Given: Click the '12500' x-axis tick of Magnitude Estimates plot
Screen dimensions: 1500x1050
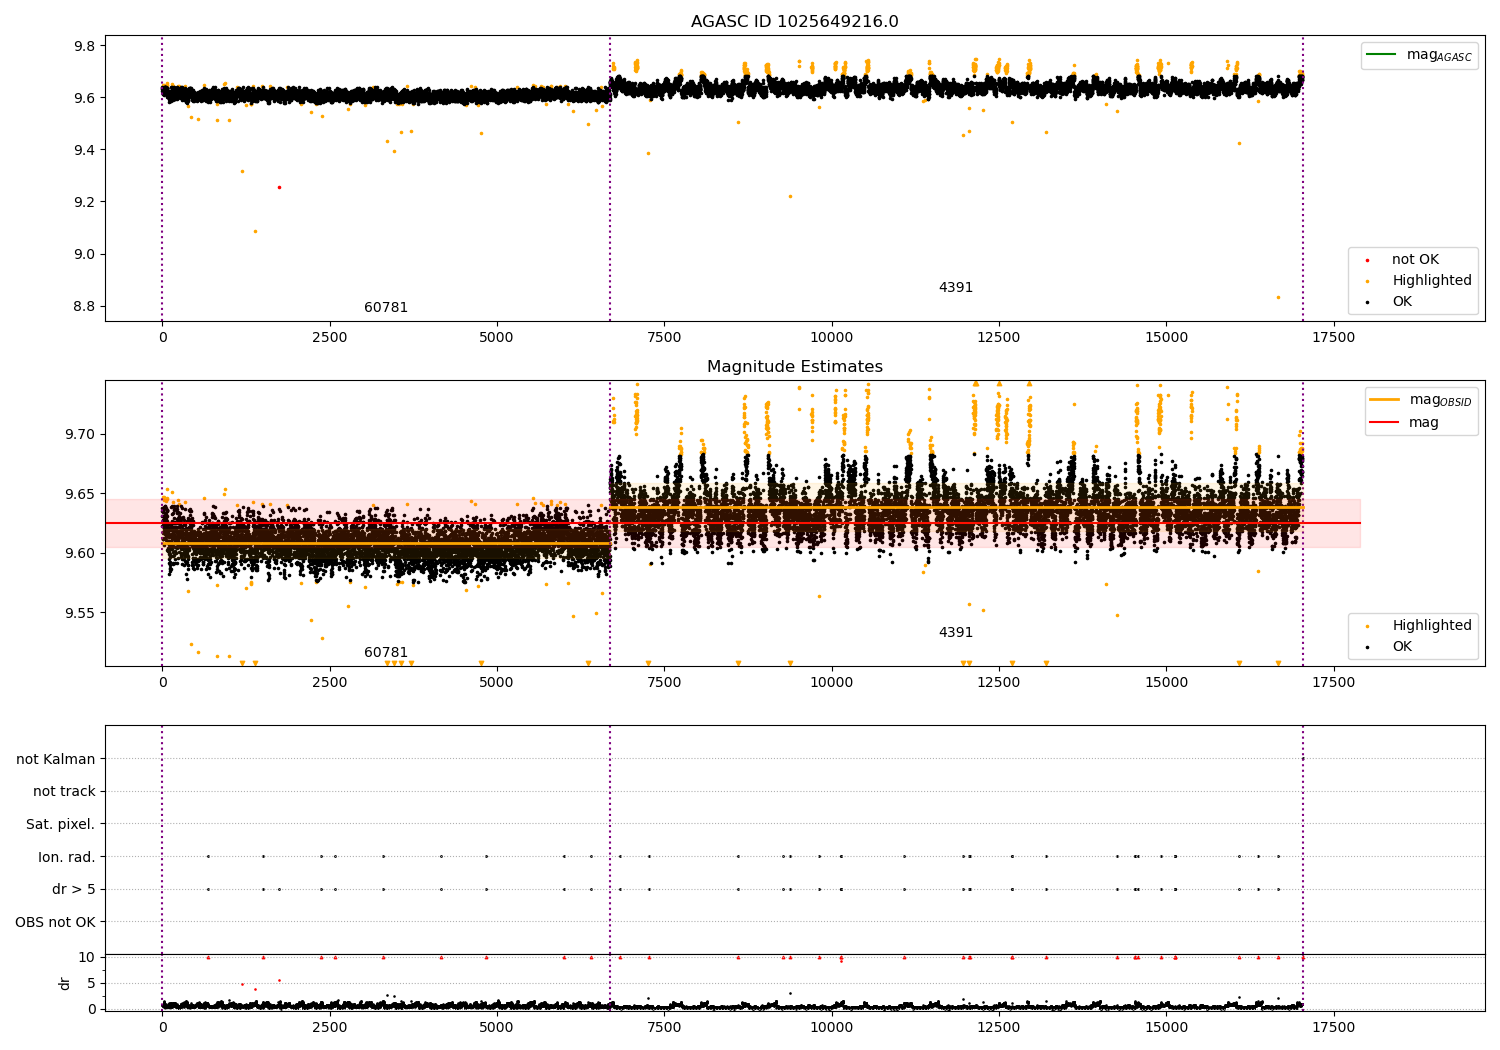Looking at the screenshot, I should click(999, 683).
